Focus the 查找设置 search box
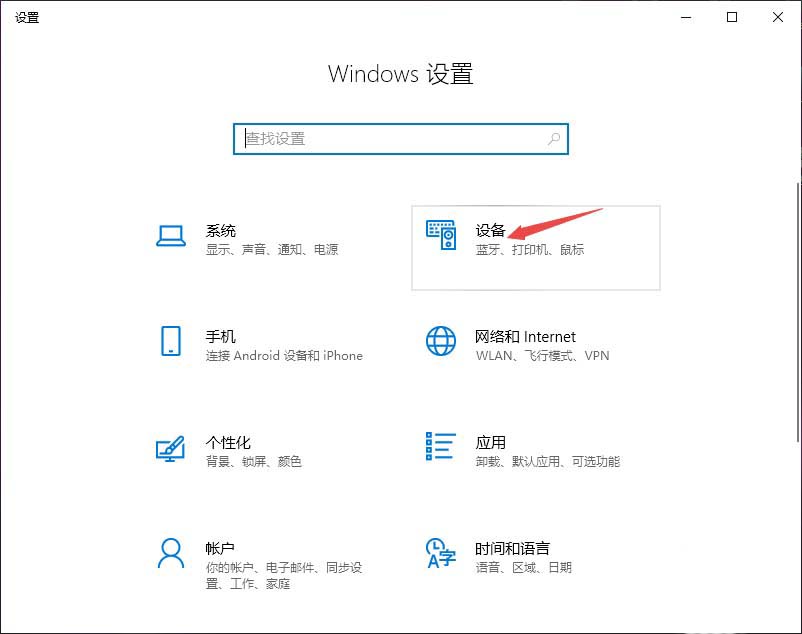The height and width of the screenshot is (634, 802). [x=400, y=139]
